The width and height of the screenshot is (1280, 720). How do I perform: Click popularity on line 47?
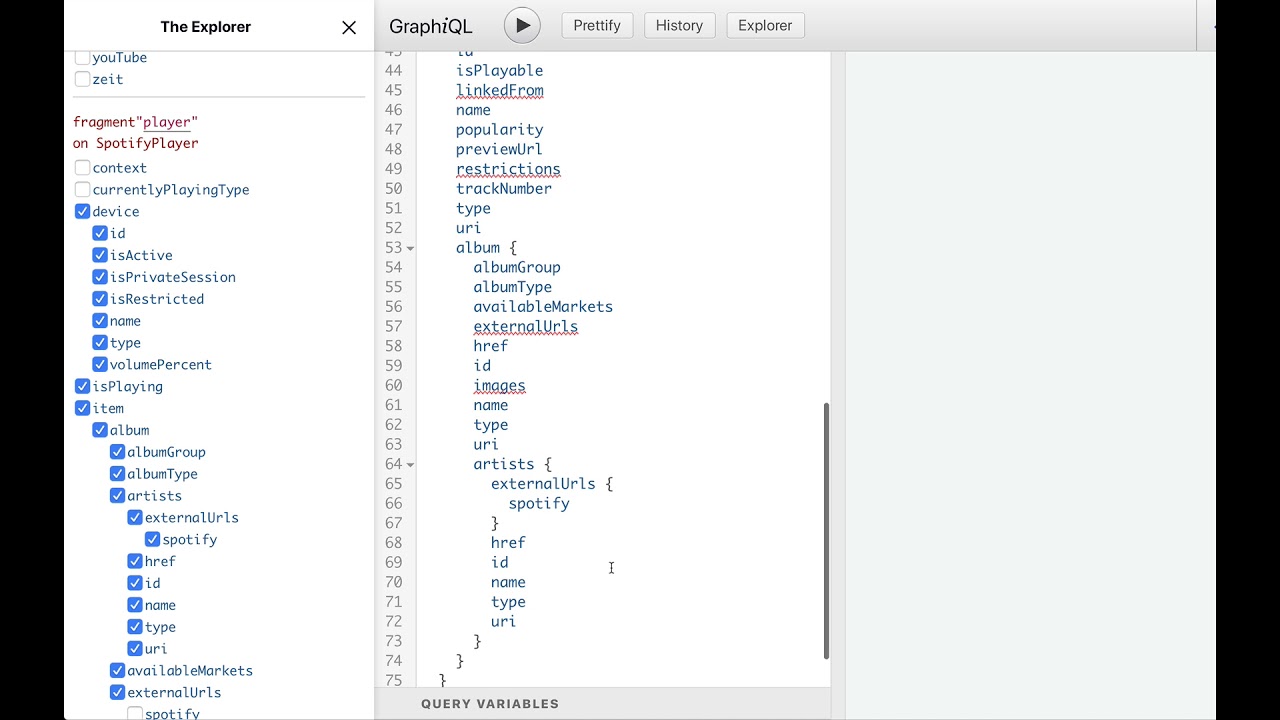point(500,130)
